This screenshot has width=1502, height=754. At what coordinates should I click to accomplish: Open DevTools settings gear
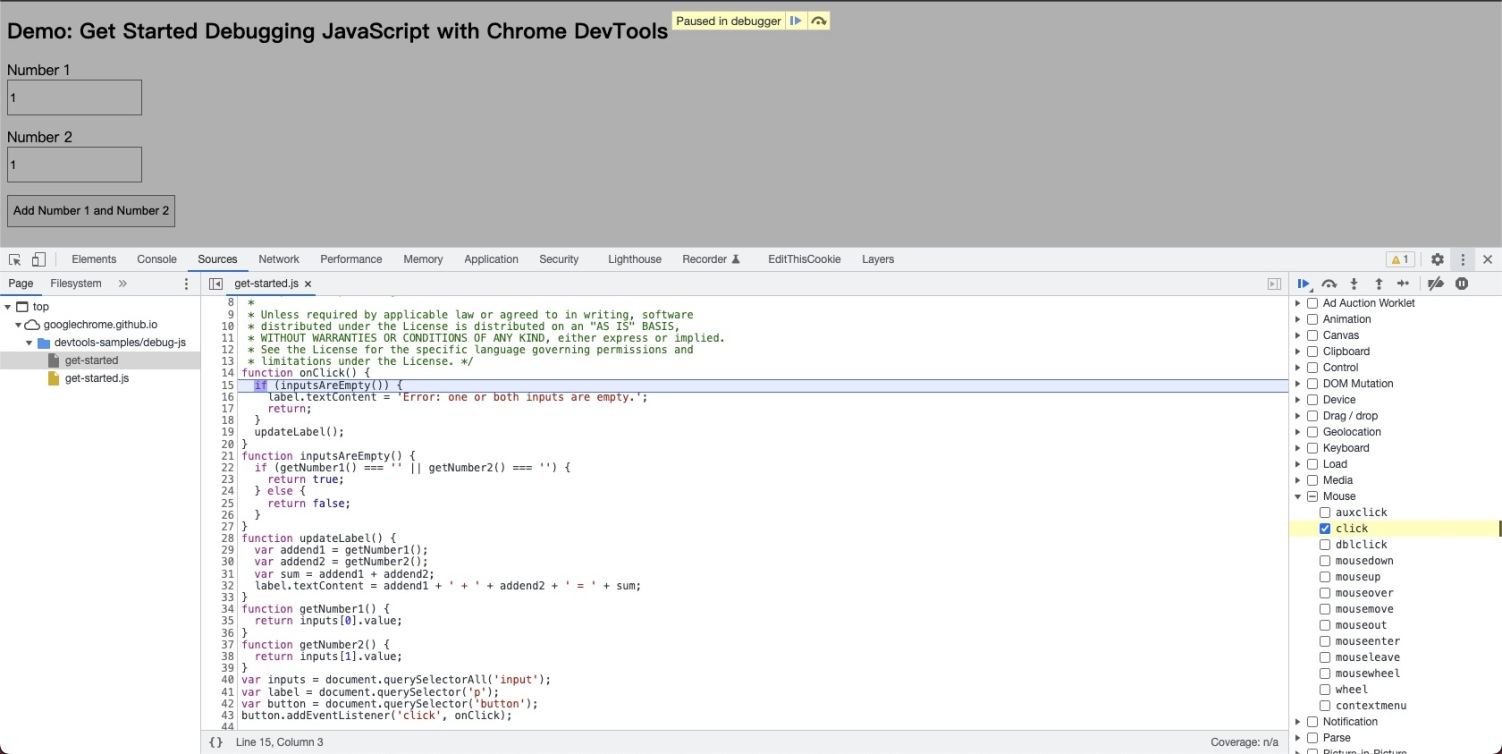point(1437,259)
